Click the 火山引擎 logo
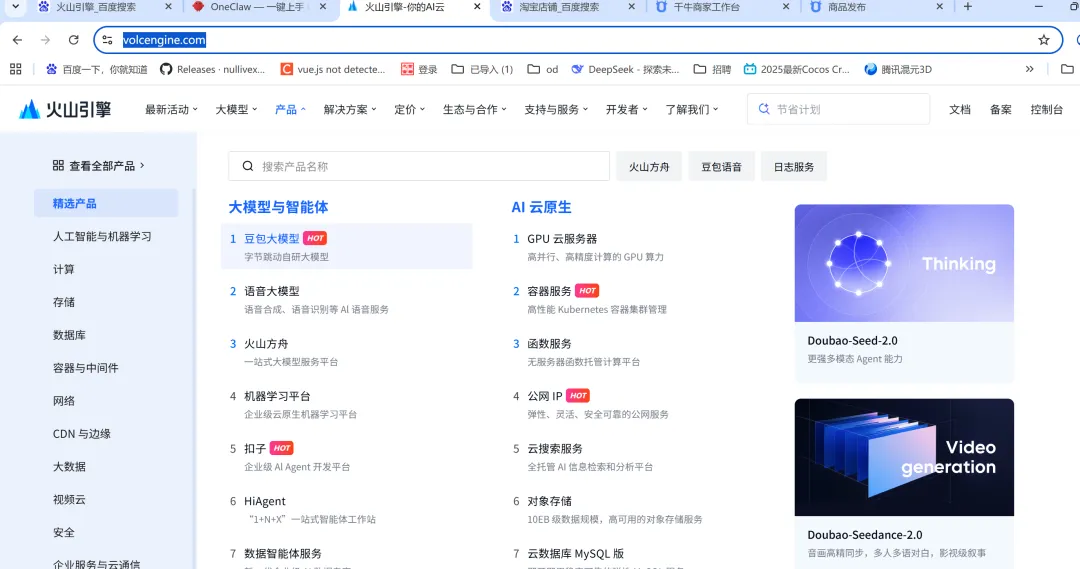Viewport: 1080px width, 569px height. coord(65,109)
